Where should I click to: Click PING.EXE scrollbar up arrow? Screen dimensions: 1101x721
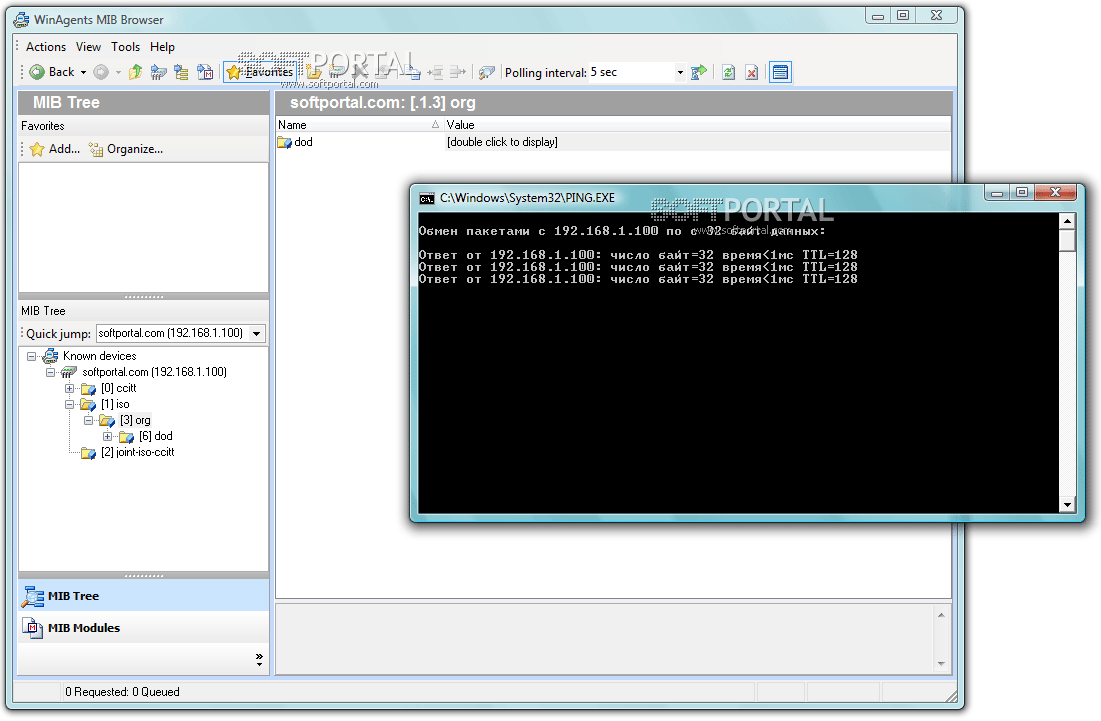pos(1067,221)
